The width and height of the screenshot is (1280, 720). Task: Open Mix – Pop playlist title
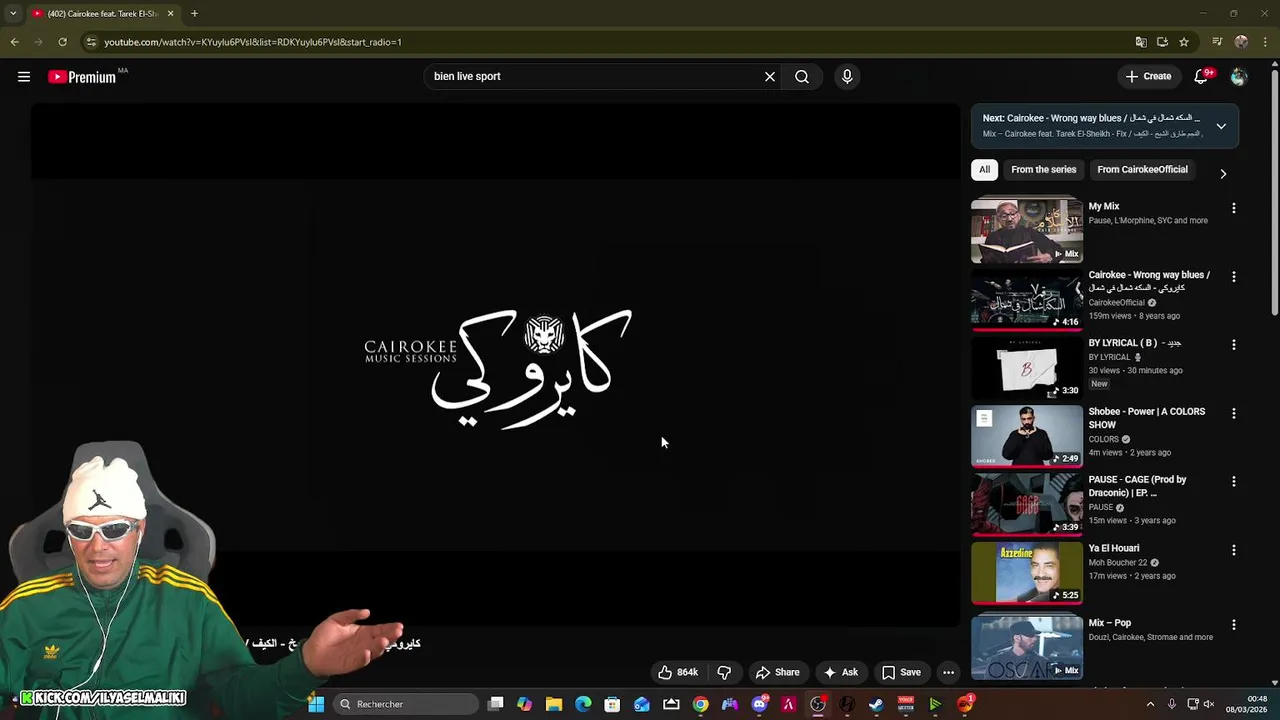[x=1109, y=623]
